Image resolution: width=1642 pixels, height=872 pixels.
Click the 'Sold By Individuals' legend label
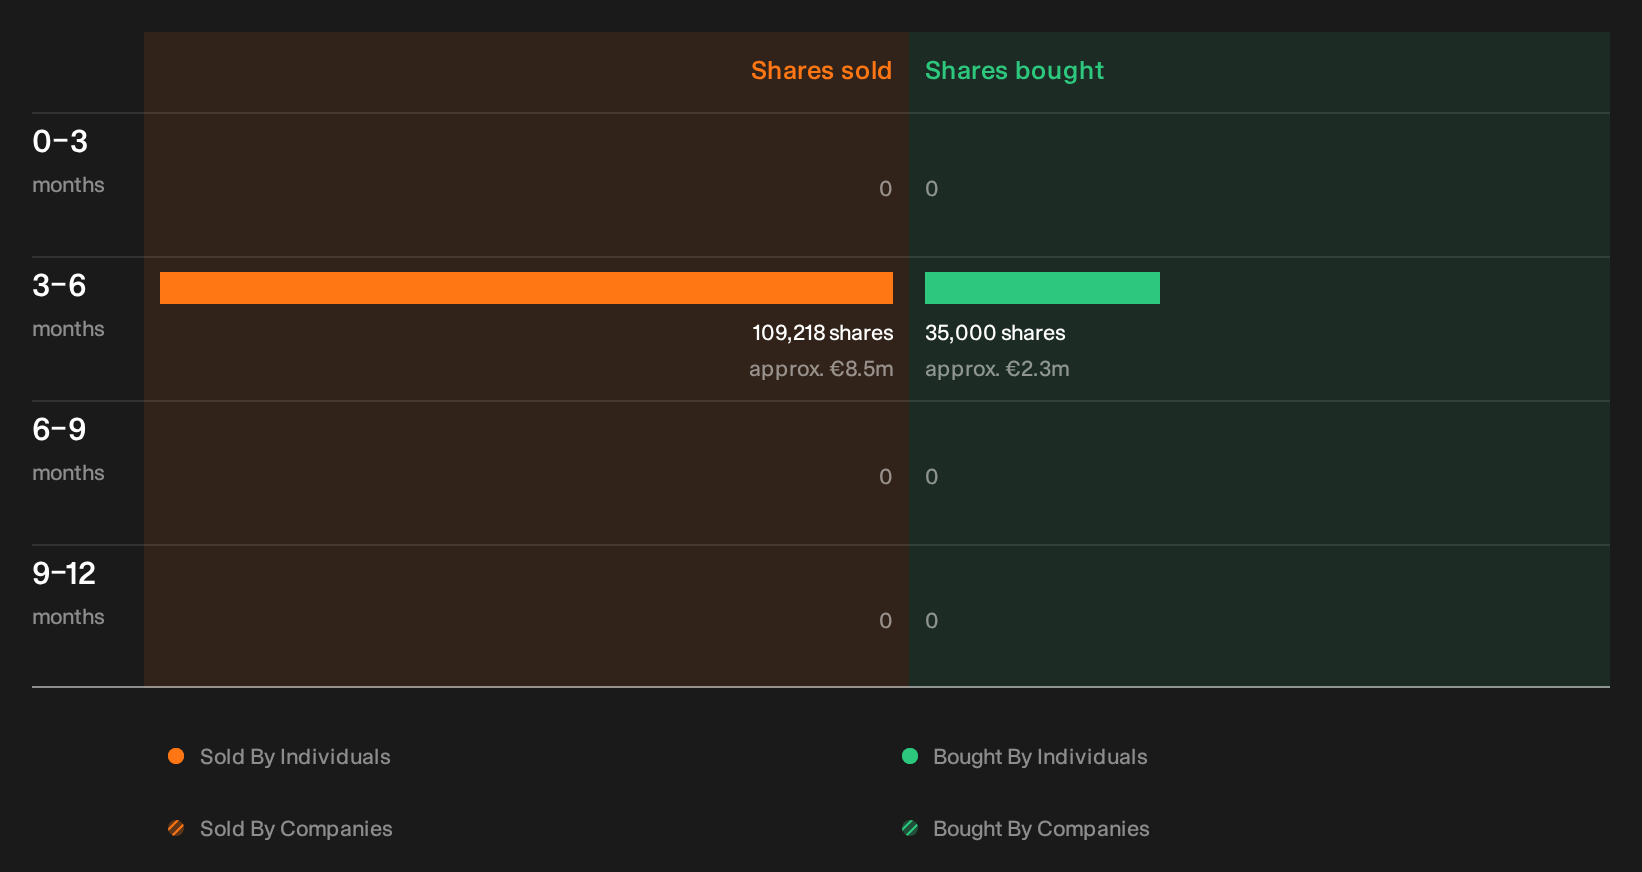tap(295, 757)
